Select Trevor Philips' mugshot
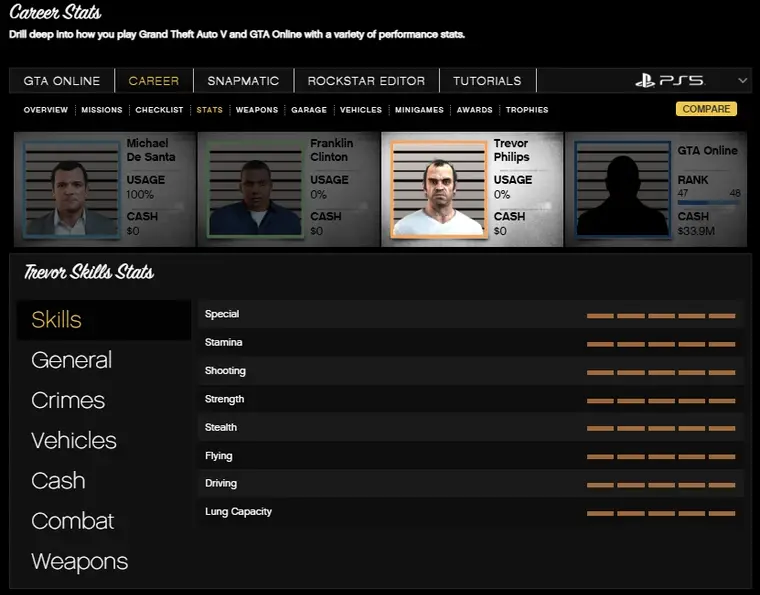Viewport: 760px width, 595px height. pos(439,189)
